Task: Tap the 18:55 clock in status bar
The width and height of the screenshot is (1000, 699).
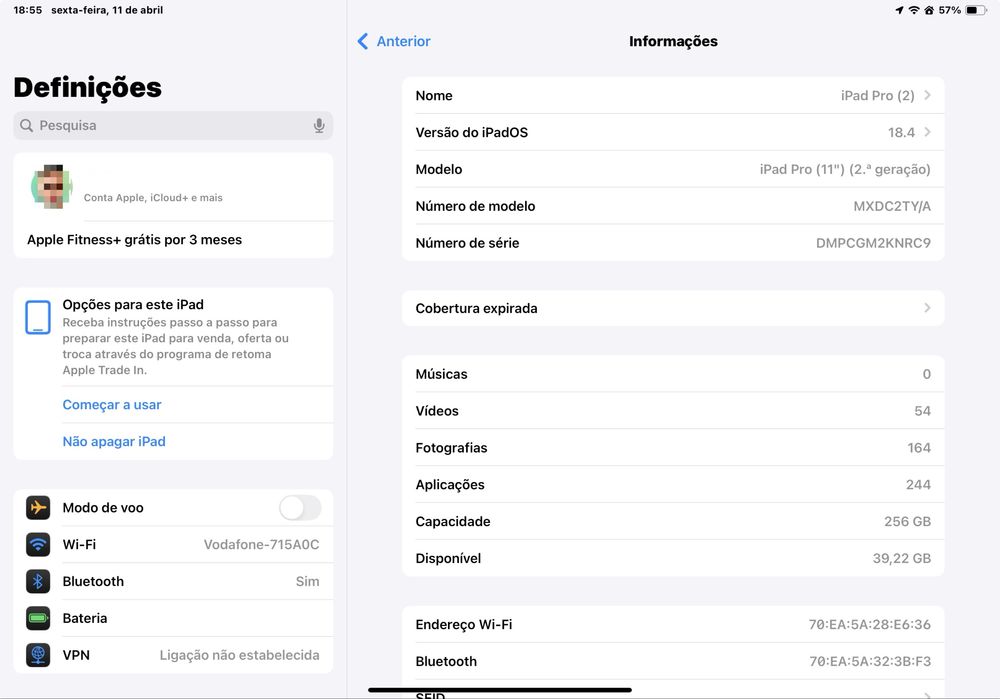Action: 27,10
